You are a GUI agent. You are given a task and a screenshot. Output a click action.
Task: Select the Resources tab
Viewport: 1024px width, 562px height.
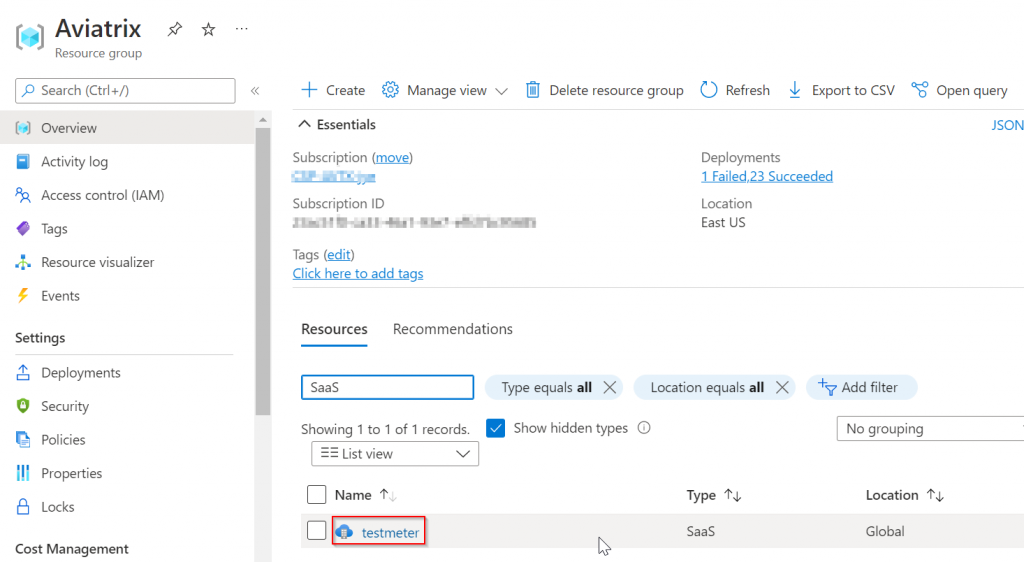pos(334,329)
